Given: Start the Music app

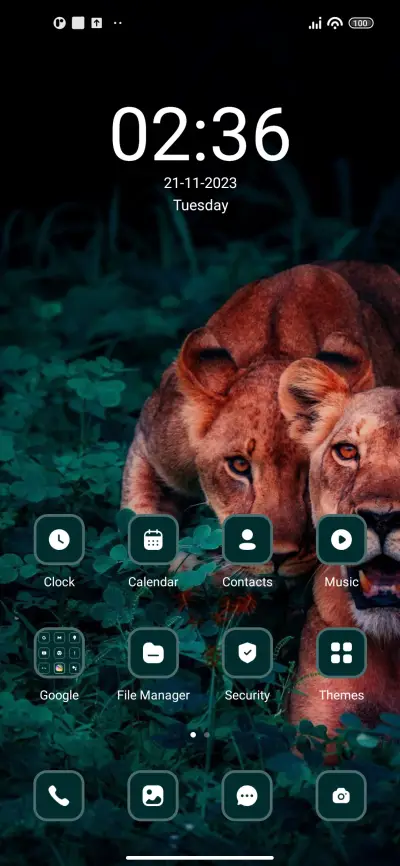Looking at the screenshot, I should (x=341, y=540).
